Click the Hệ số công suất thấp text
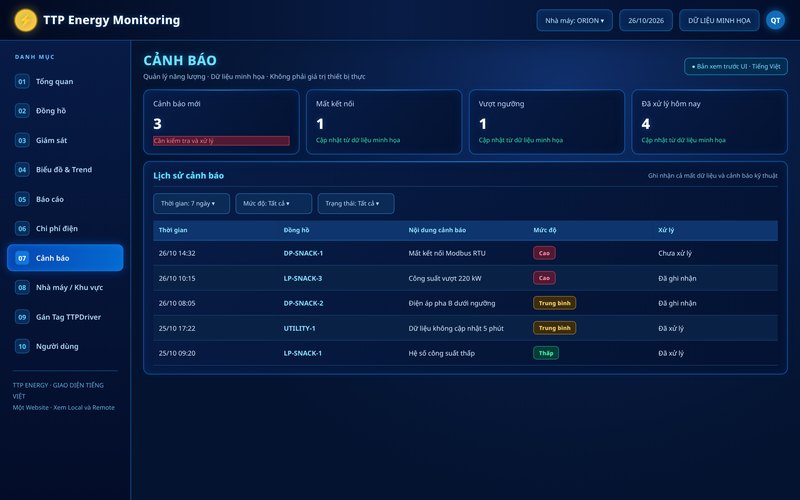This screenshot has width=800, height=500. coord(441,353)
